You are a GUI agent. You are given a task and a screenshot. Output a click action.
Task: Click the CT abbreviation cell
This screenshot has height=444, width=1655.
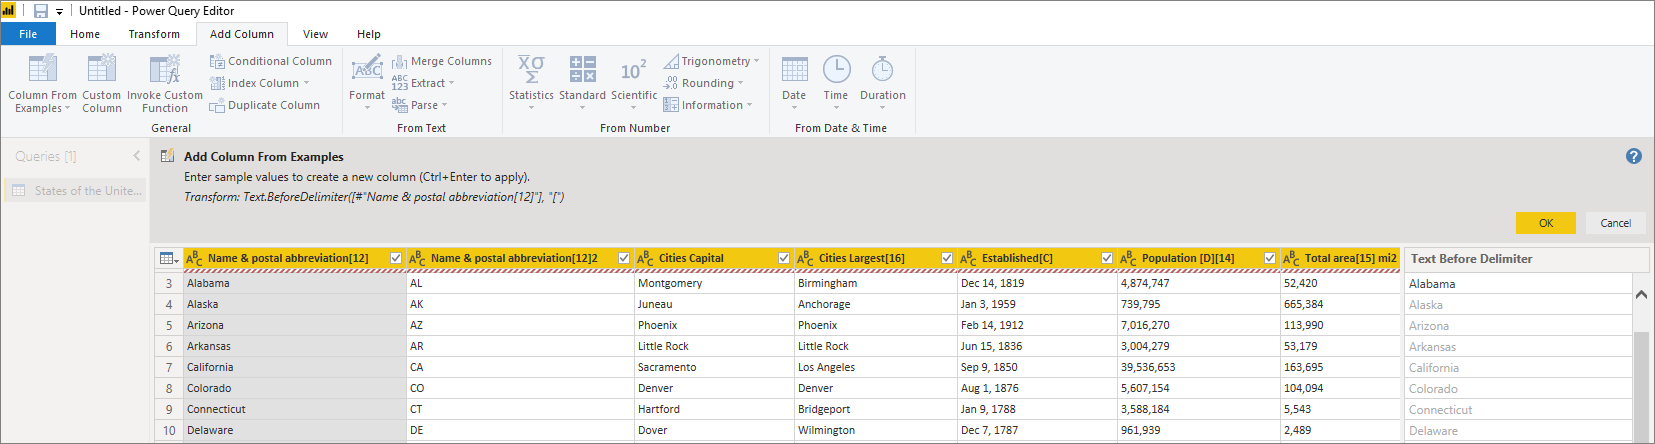[520, 409]
